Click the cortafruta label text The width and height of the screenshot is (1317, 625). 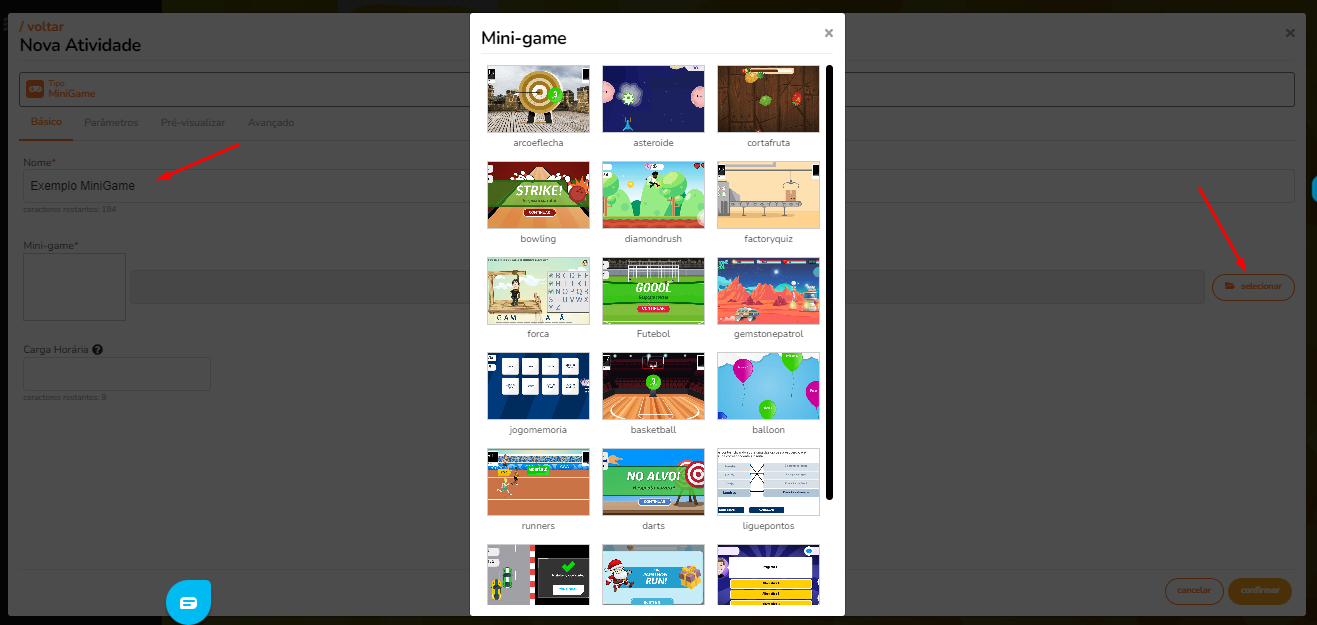768,143
